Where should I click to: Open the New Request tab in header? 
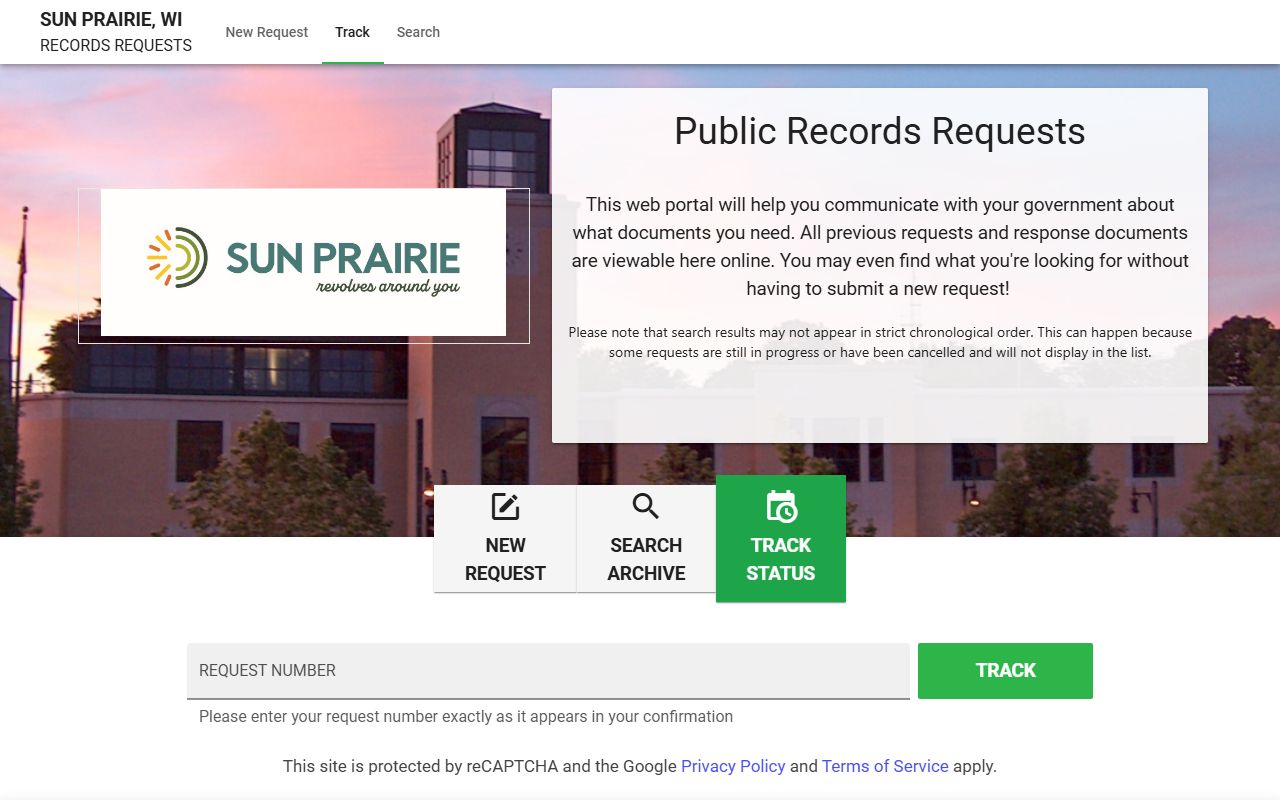click(267, 32)
